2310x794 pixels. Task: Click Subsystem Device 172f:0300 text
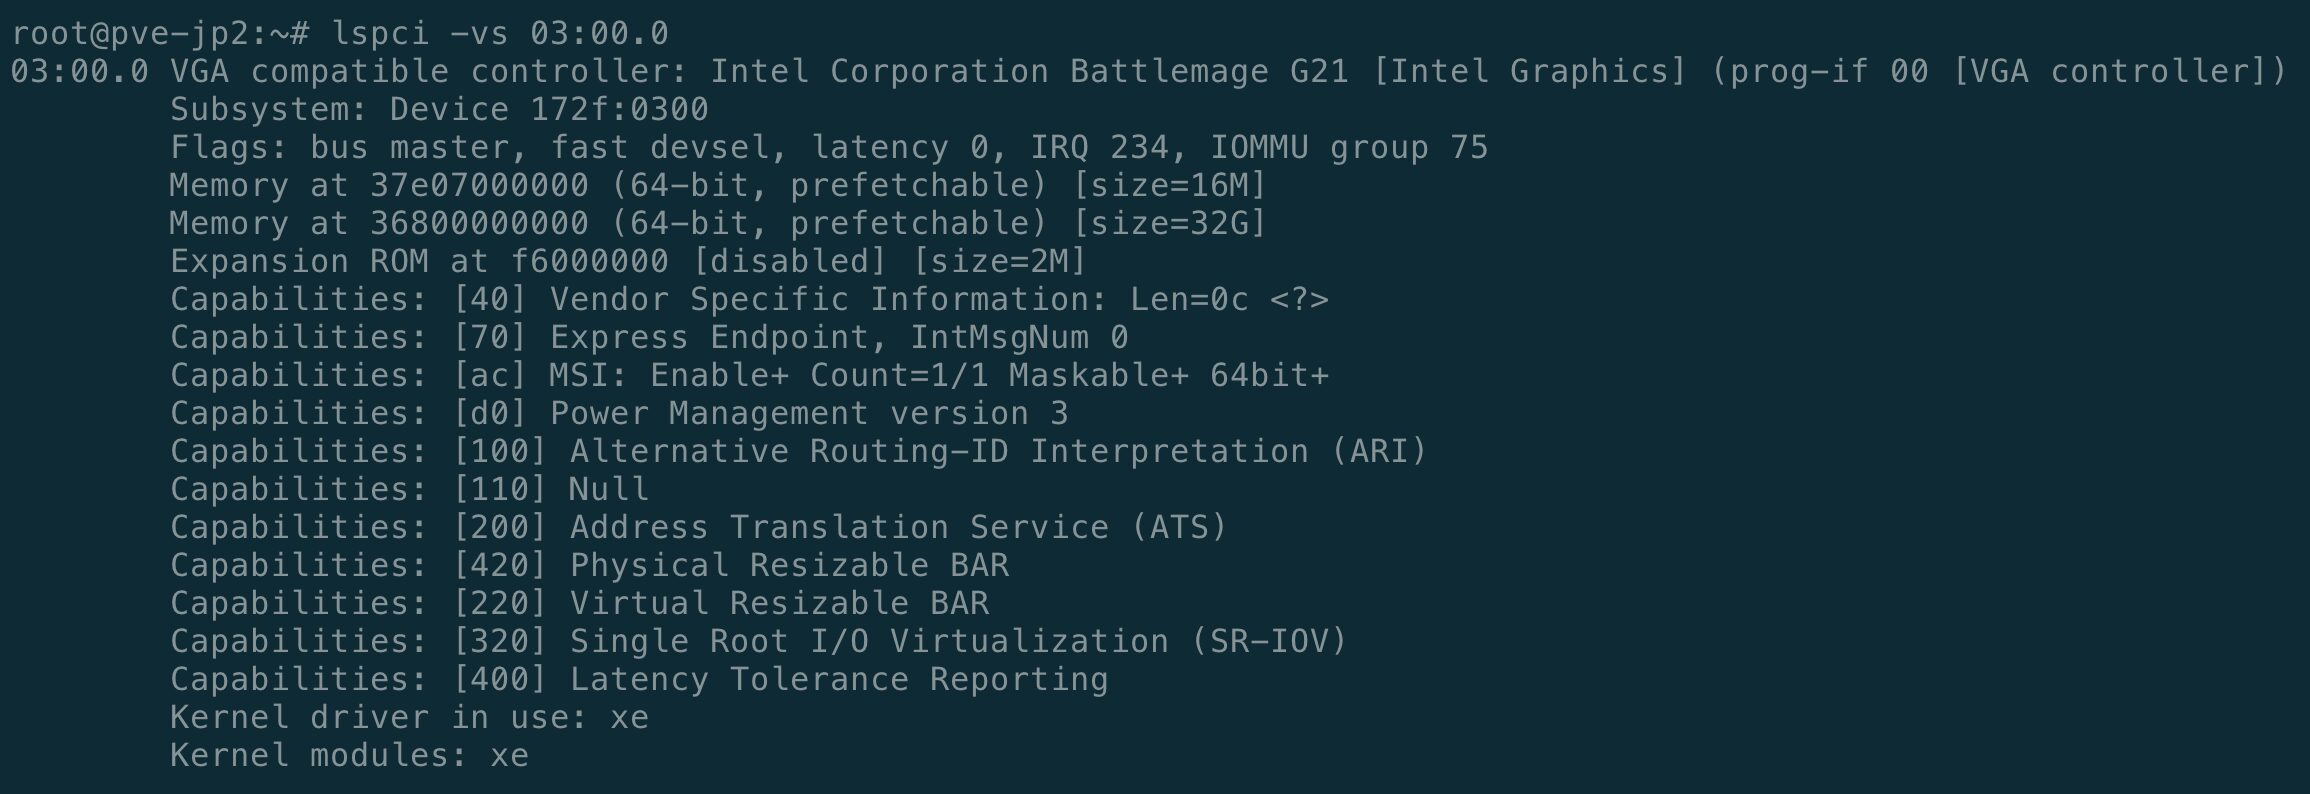(439, 110)
